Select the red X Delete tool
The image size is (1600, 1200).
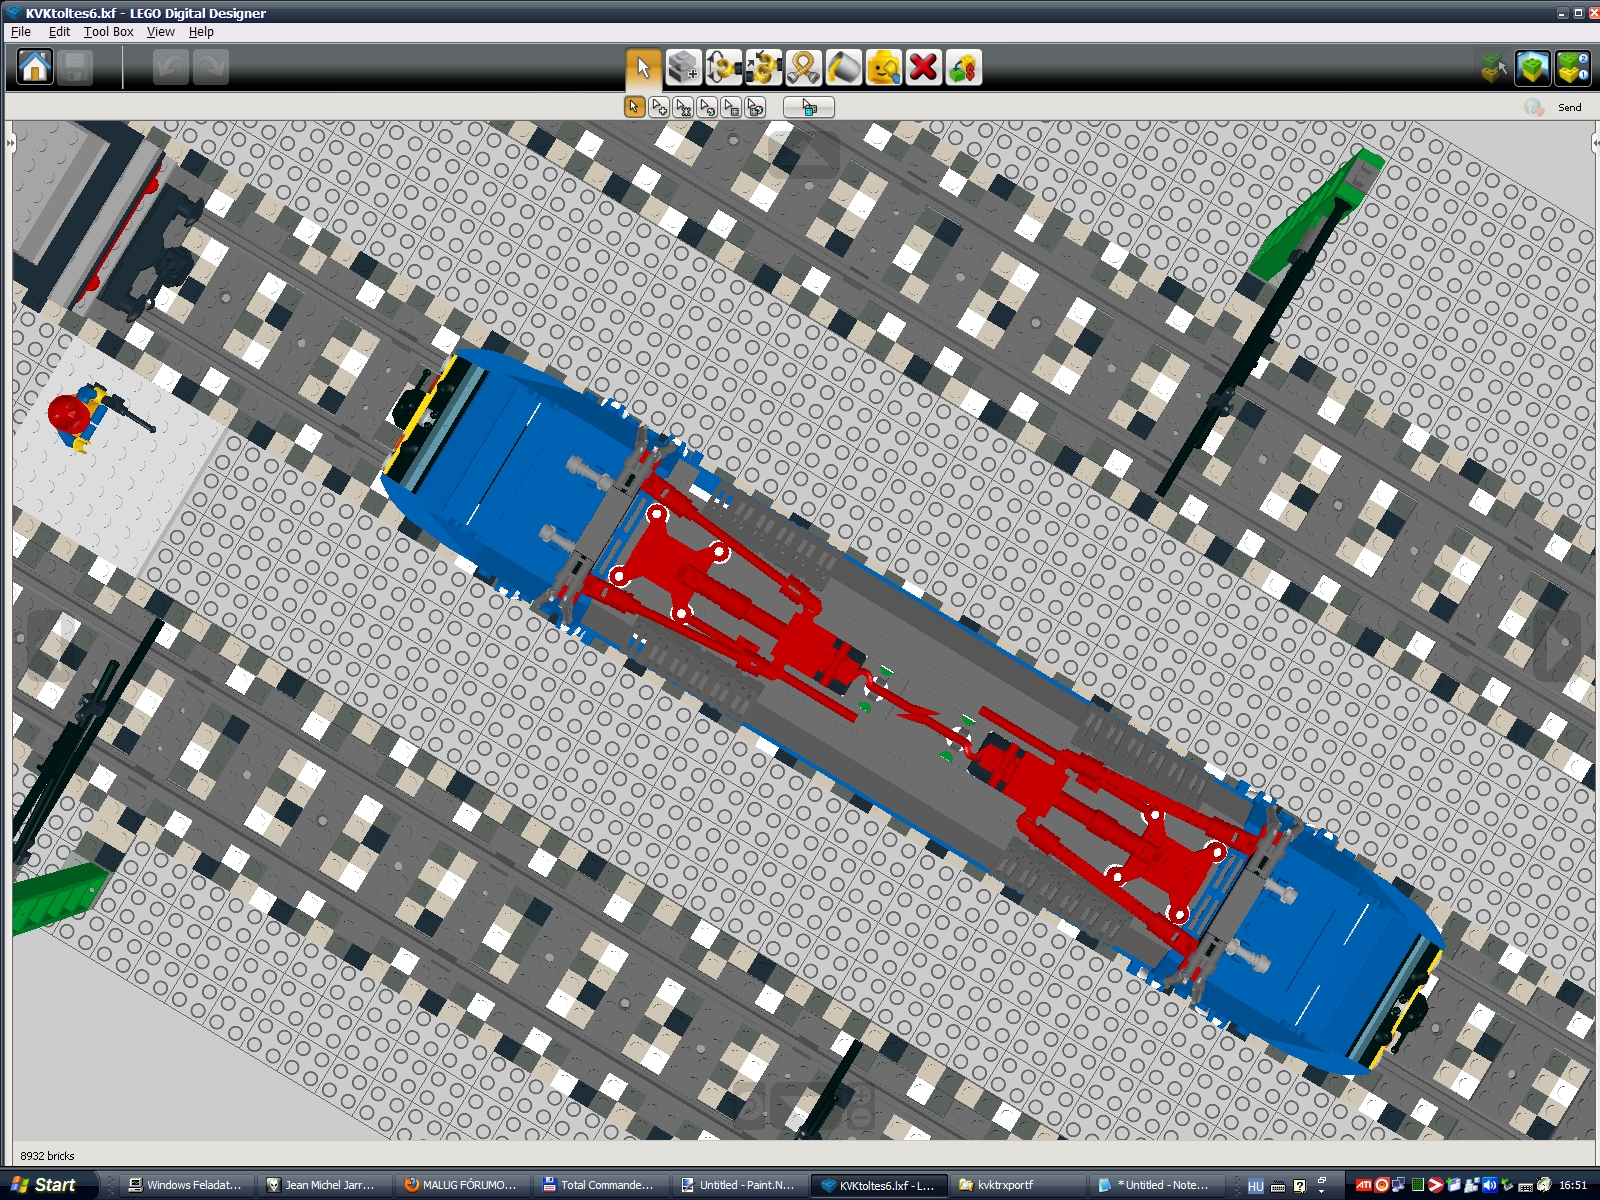(x=924, y=68)
